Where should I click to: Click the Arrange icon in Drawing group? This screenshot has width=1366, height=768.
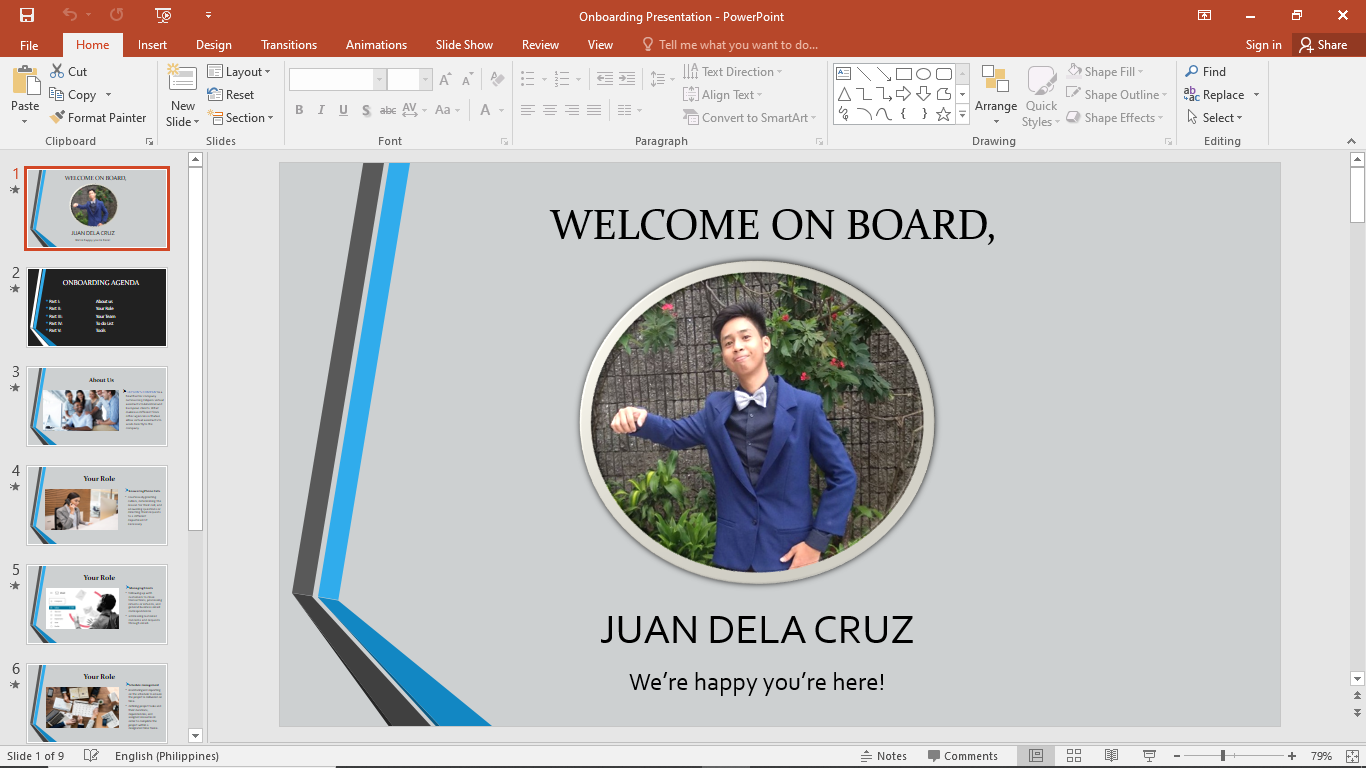point(995,79)
